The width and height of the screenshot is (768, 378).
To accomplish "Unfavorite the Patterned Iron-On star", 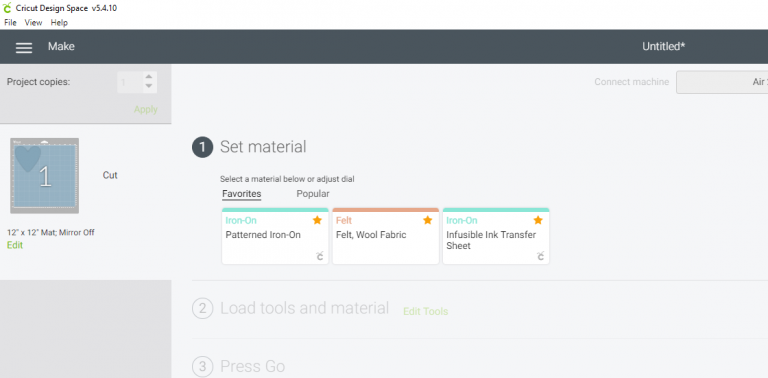I will pyautogui.click(x=317, y=220).
